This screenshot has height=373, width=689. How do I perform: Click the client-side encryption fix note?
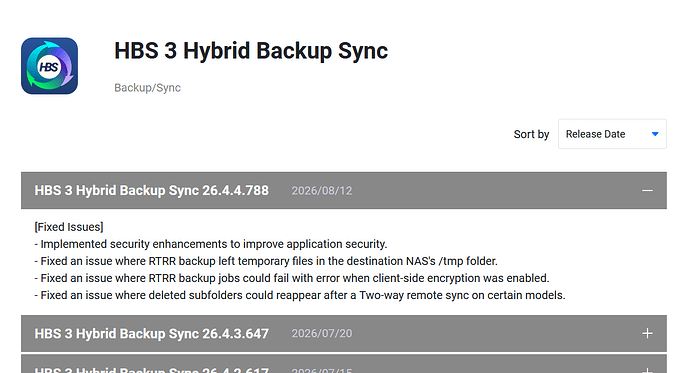tap(292, 279)
